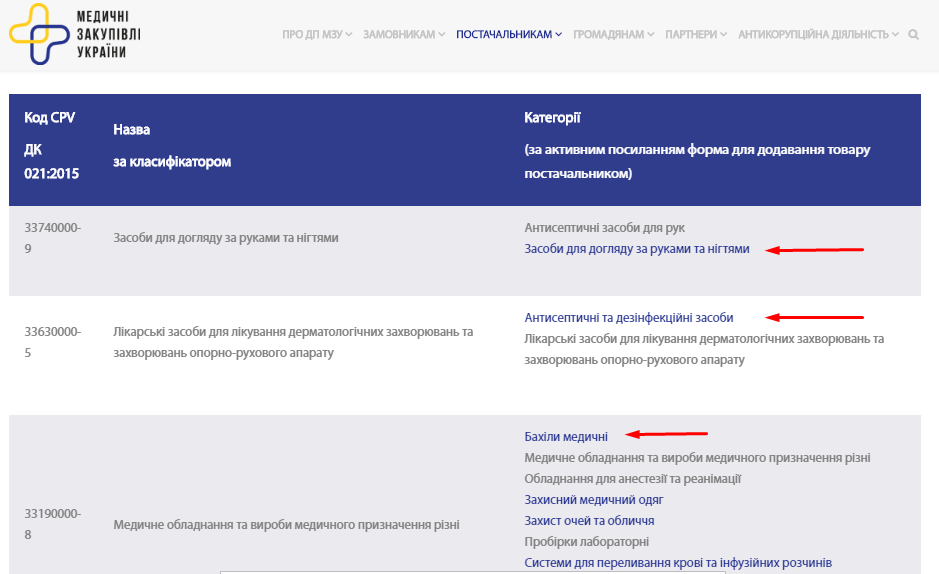Select CPV code 33740000-9 cell
The image size is (939, 574).
[x=52, y=238]
